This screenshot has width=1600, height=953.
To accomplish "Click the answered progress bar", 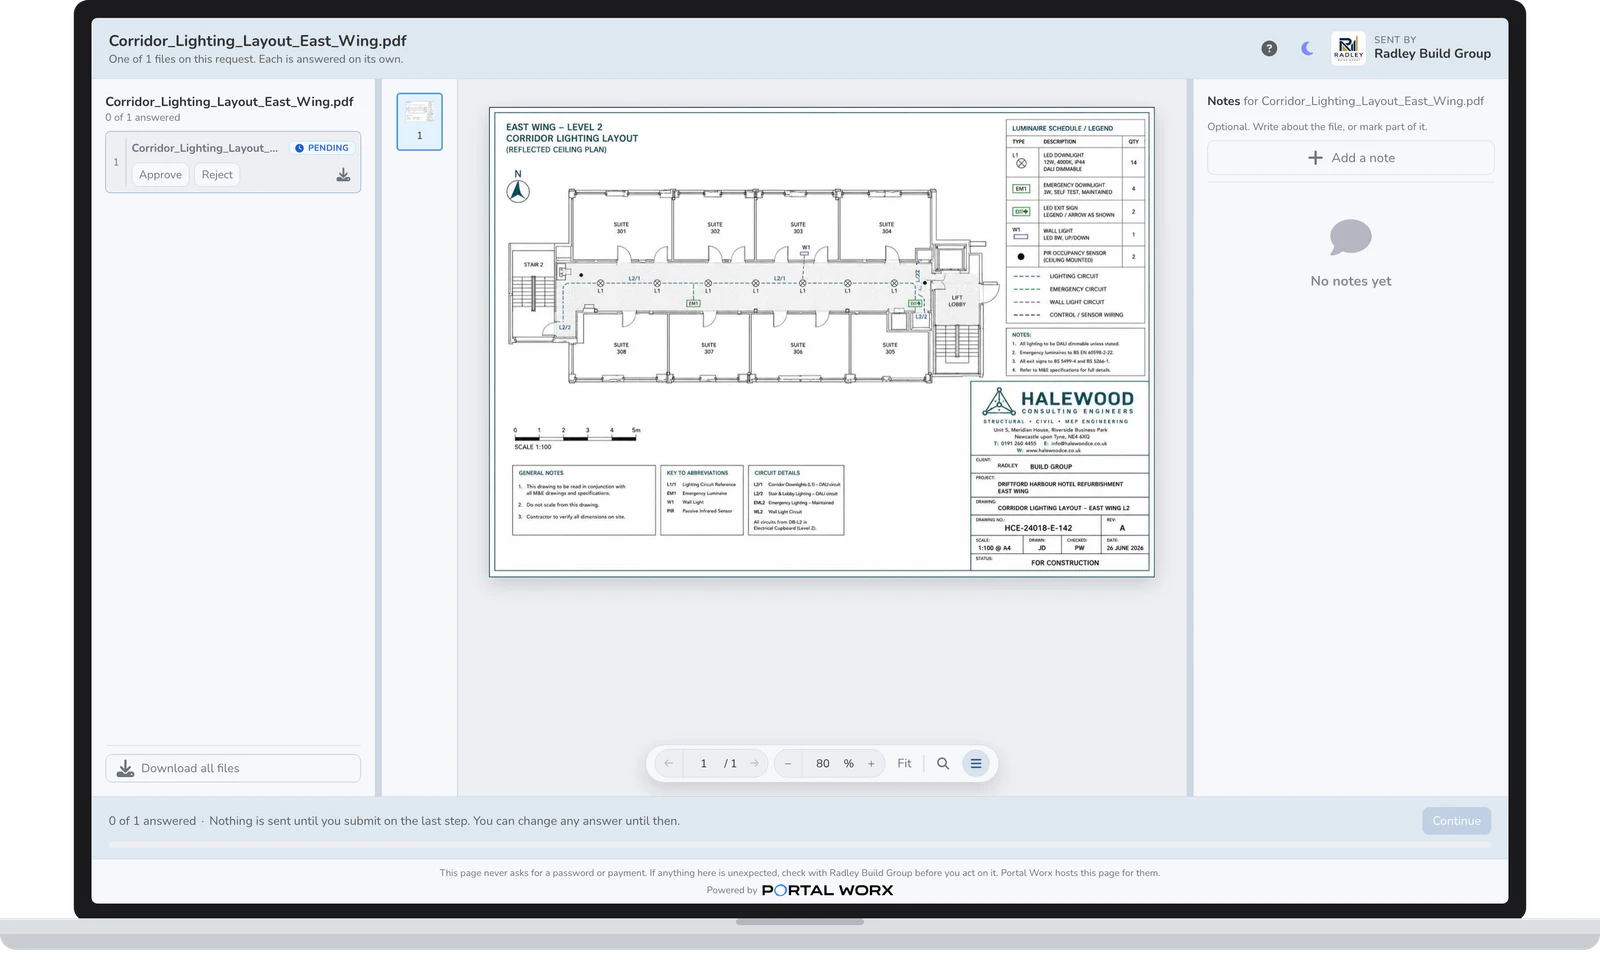I will 800,845.
